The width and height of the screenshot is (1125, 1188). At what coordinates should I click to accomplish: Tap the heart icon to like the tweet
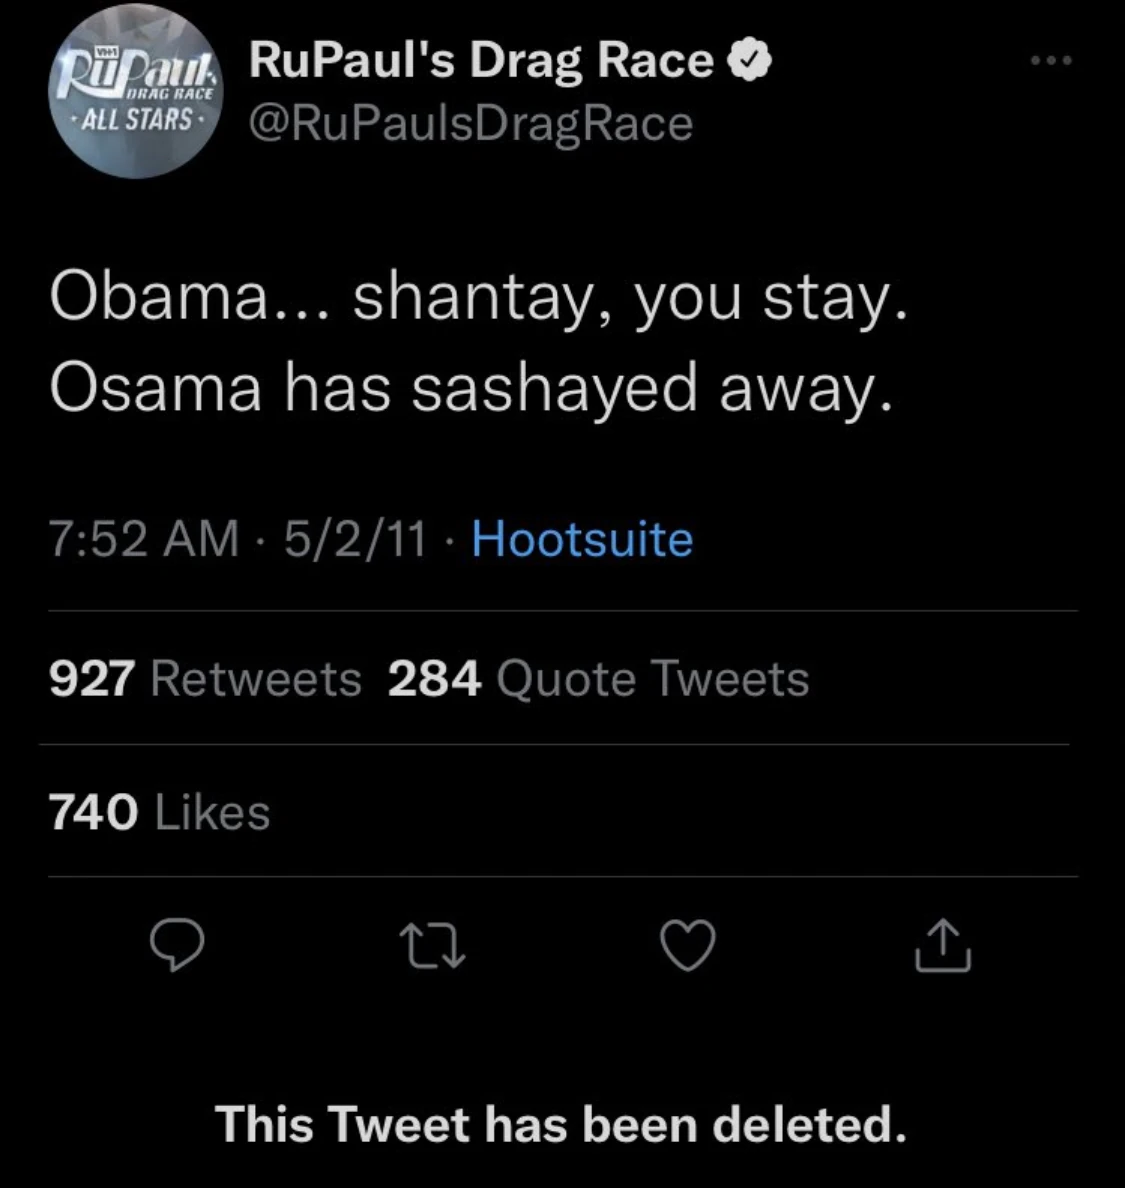(x=687, y=948)
